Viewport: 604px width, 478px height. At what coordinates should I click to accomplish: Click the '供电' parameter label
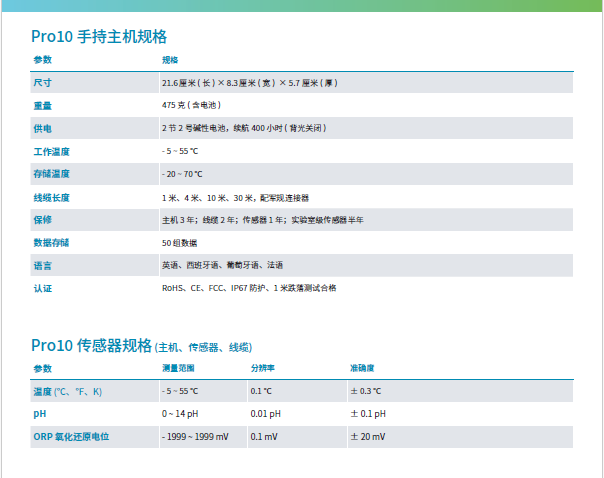42,128
